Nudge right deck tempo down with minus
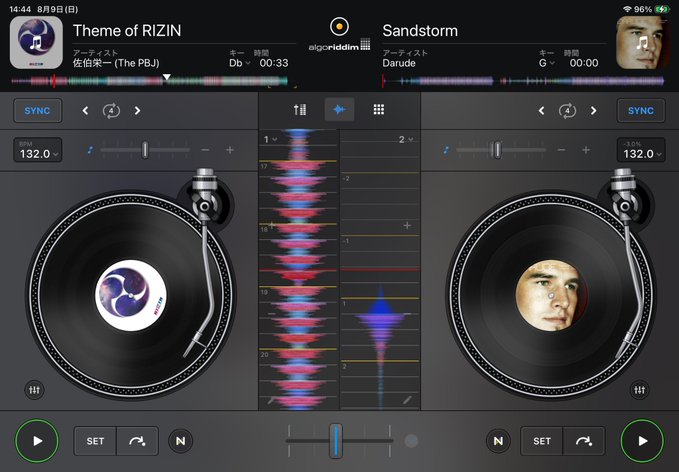The image size is (679, 472). pos(561,150)
